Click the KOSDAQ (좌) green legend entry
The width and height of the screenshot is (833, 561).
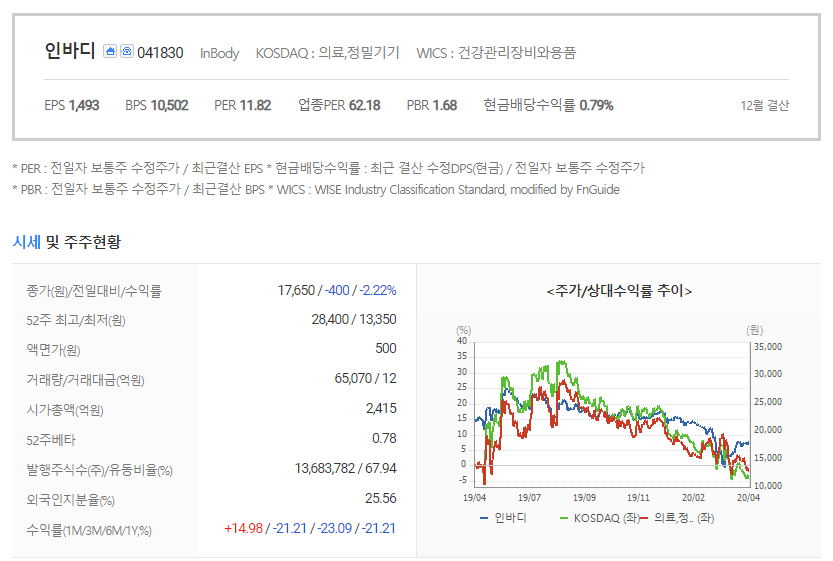pos(600,518)
